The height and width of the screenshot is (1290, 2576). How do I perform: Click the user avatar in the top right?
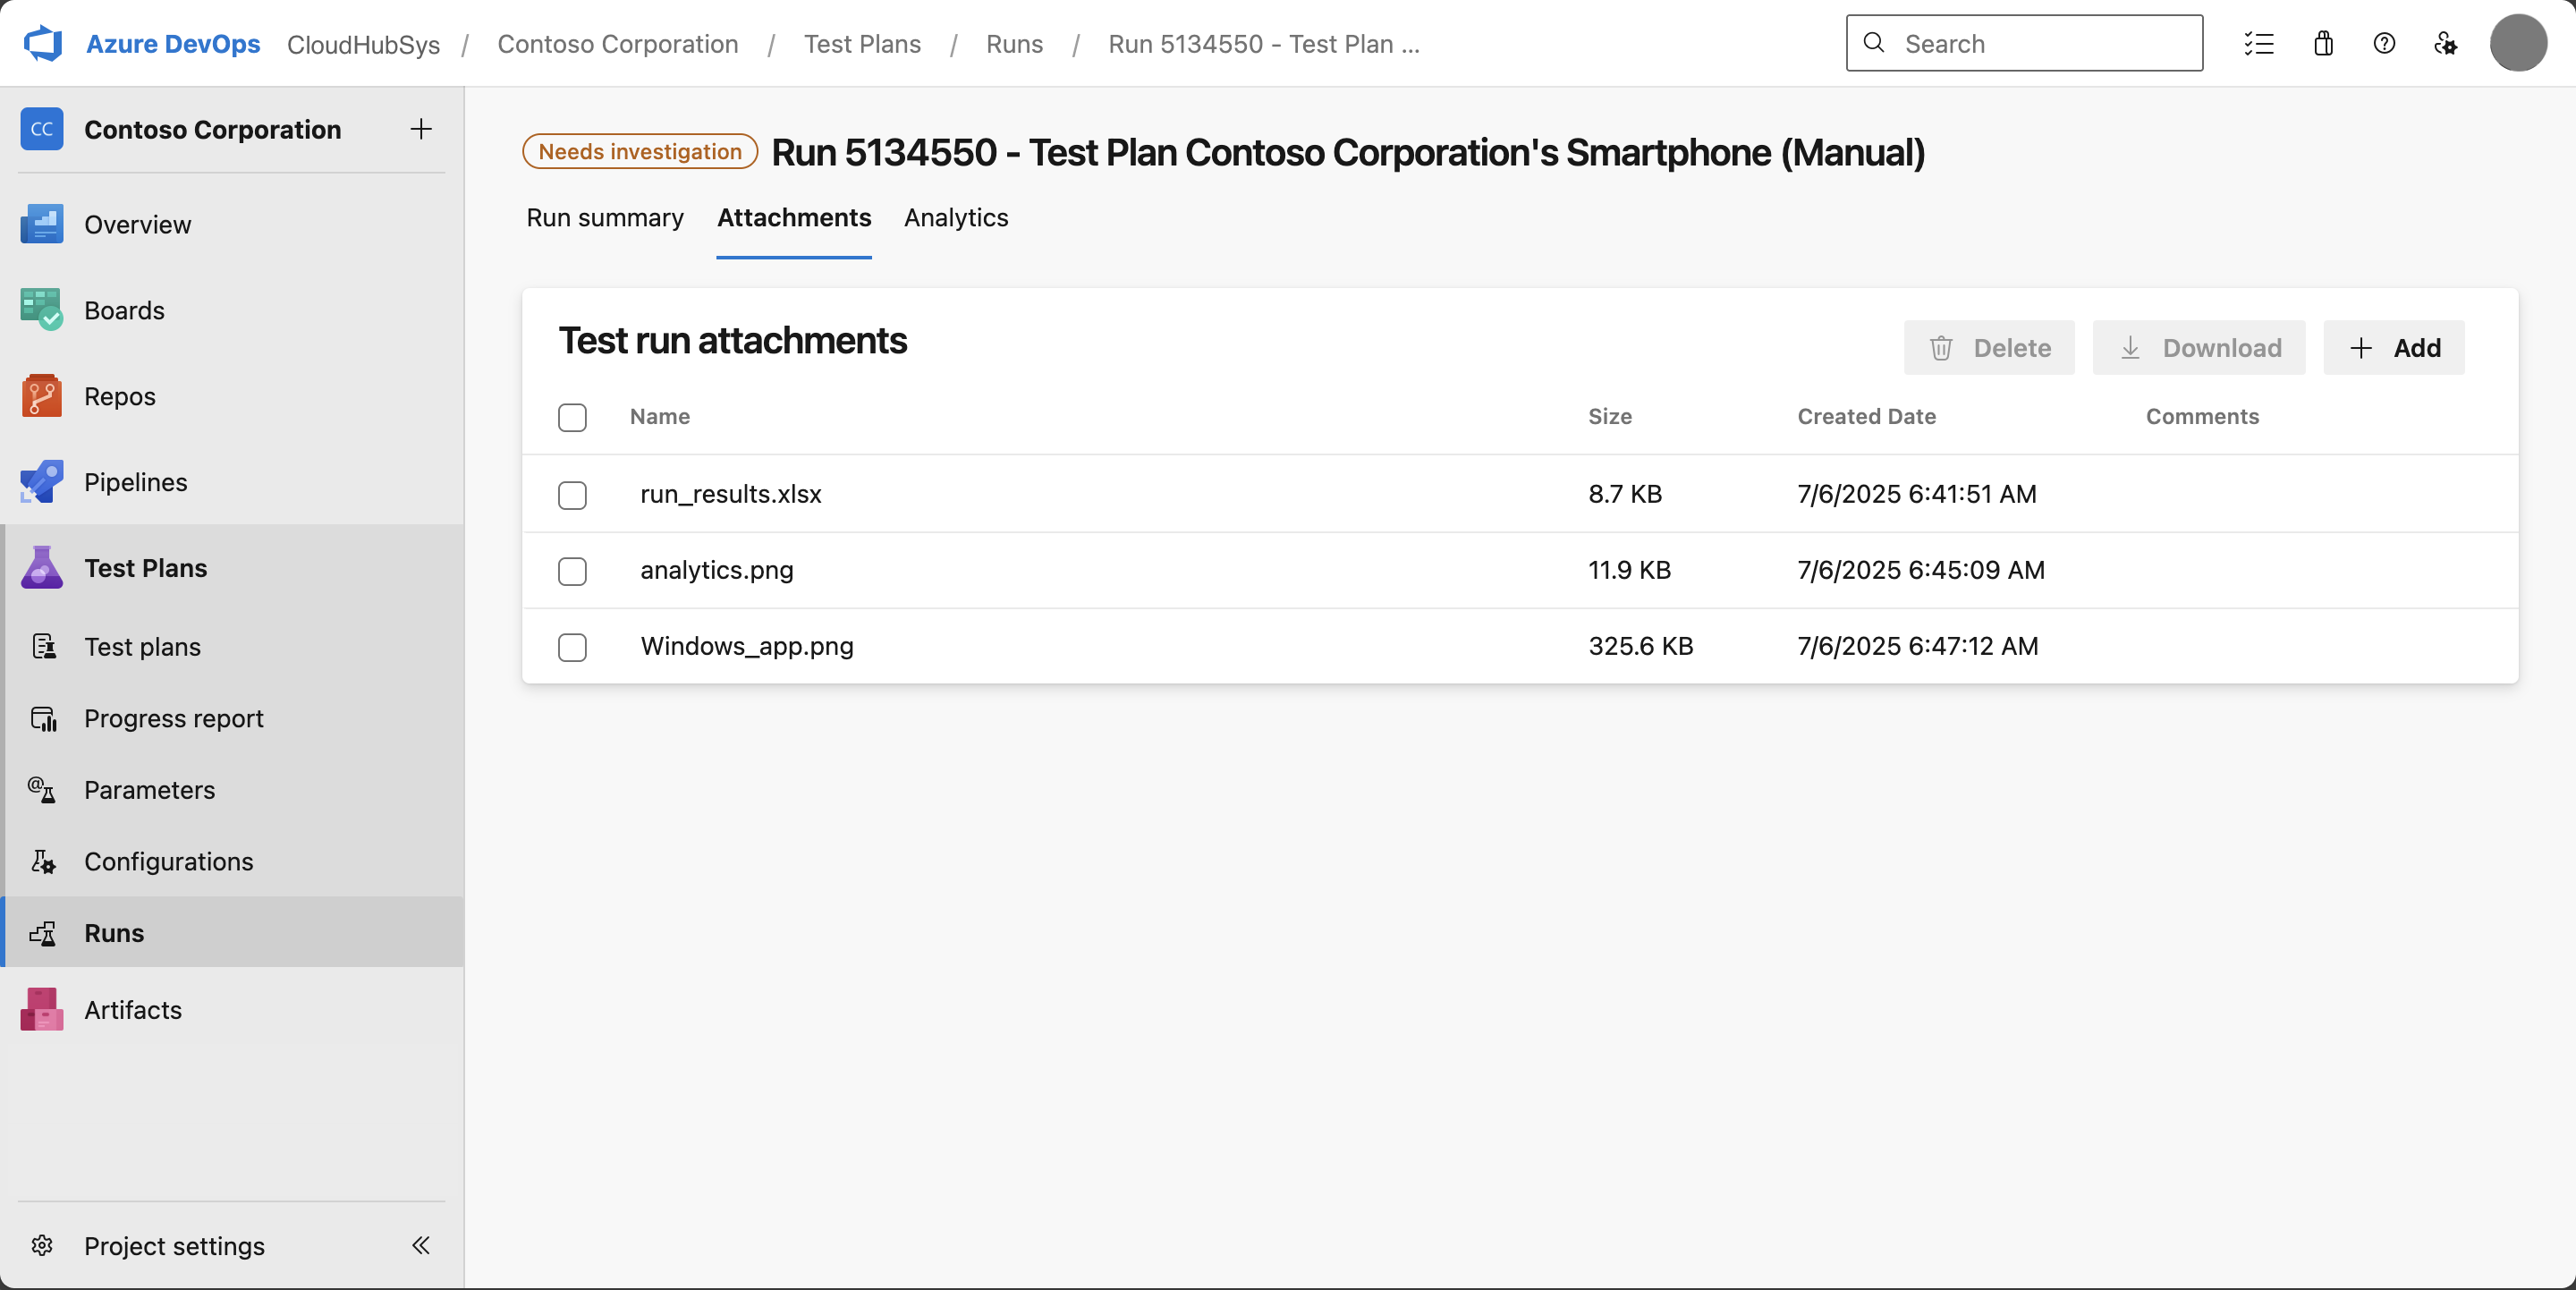(x=2518, y=43)
